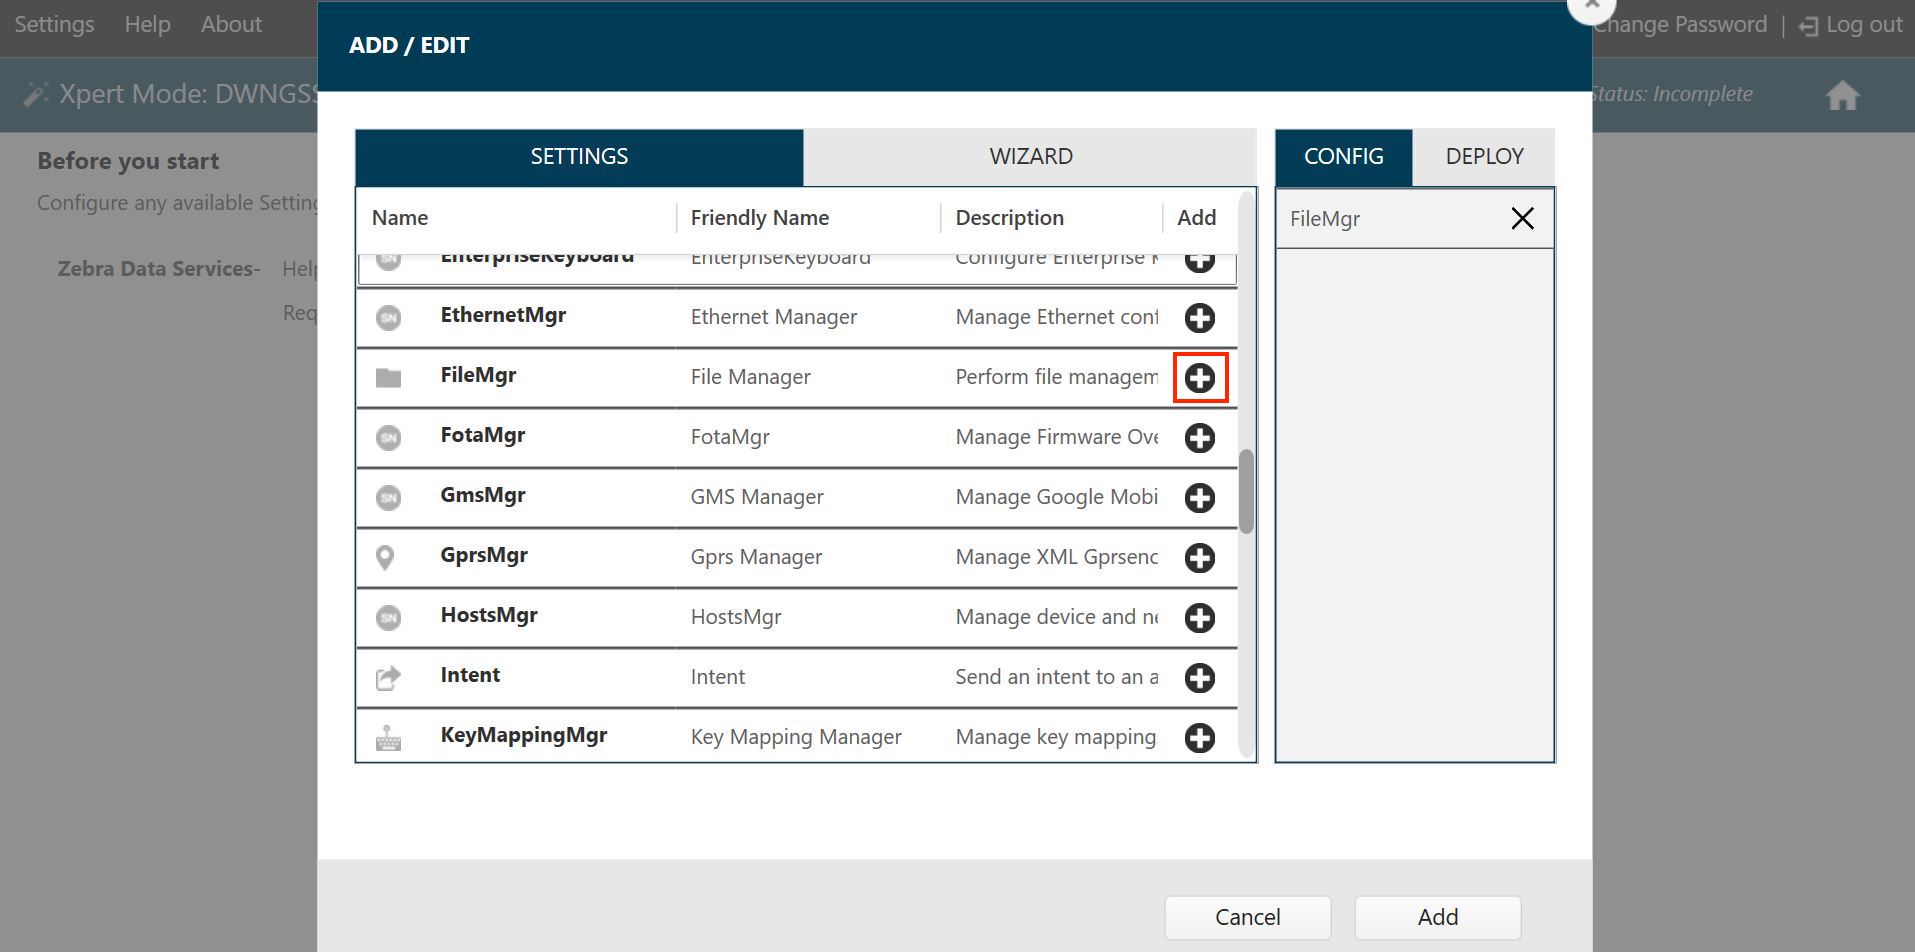Open the Help menu
The image size is (1915, 952).
click(x=147, y=24)
